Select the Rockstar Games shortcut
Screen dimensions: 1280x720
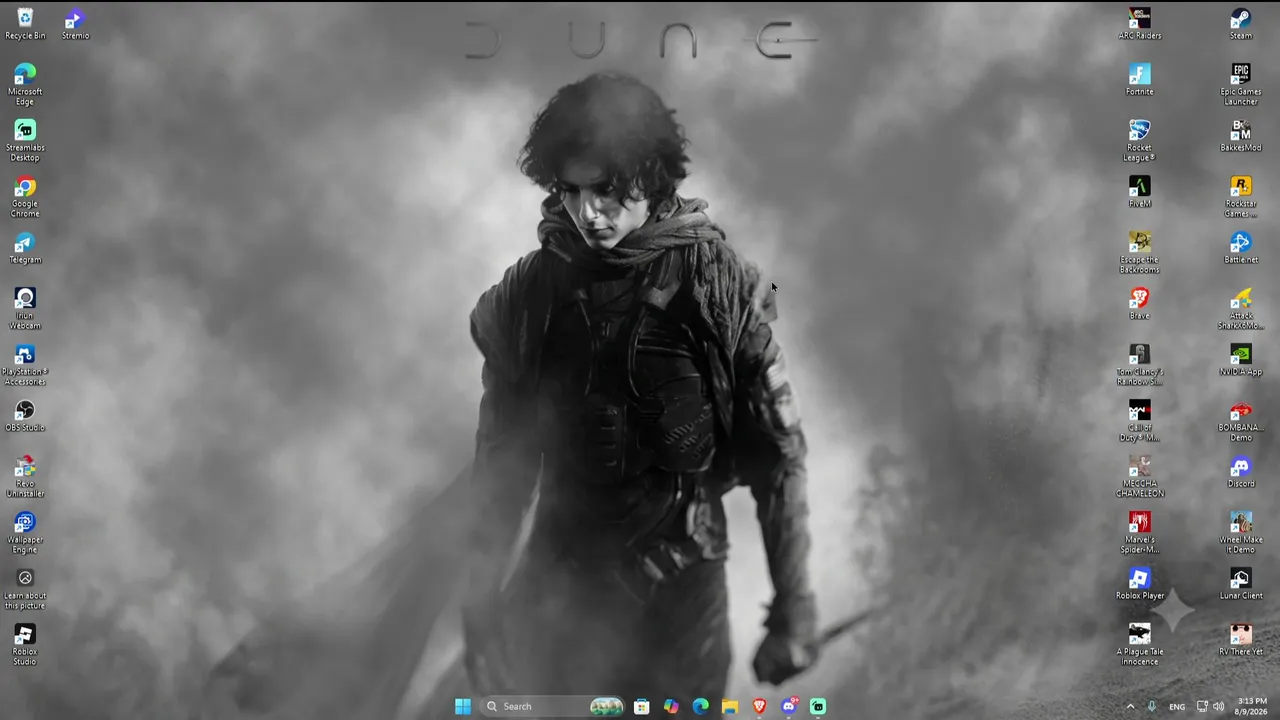click(1241, 197)
